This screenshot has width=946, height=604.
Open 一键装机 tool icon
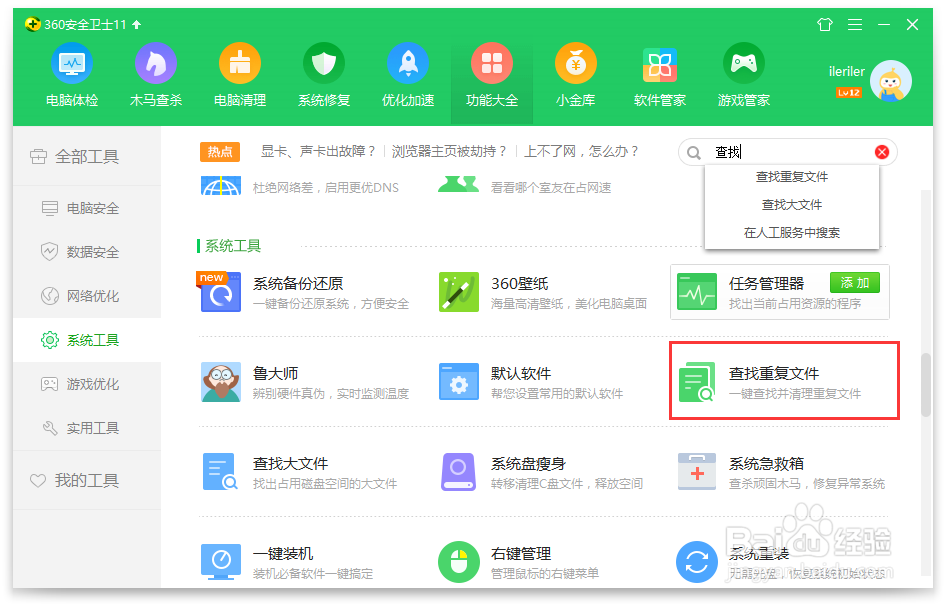[x=220, y=562]
